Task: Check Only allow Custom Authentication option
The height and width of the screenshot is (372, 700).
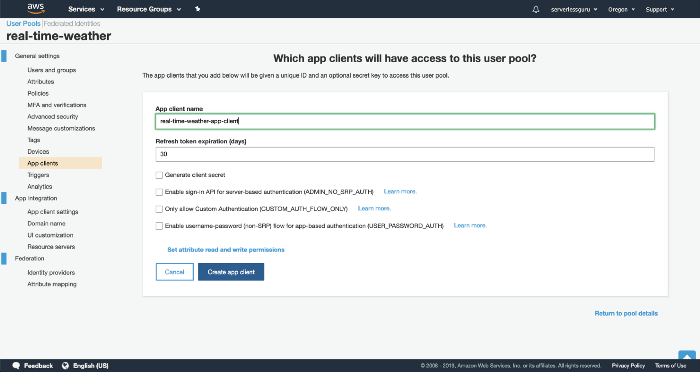Action: pos(159,209)
